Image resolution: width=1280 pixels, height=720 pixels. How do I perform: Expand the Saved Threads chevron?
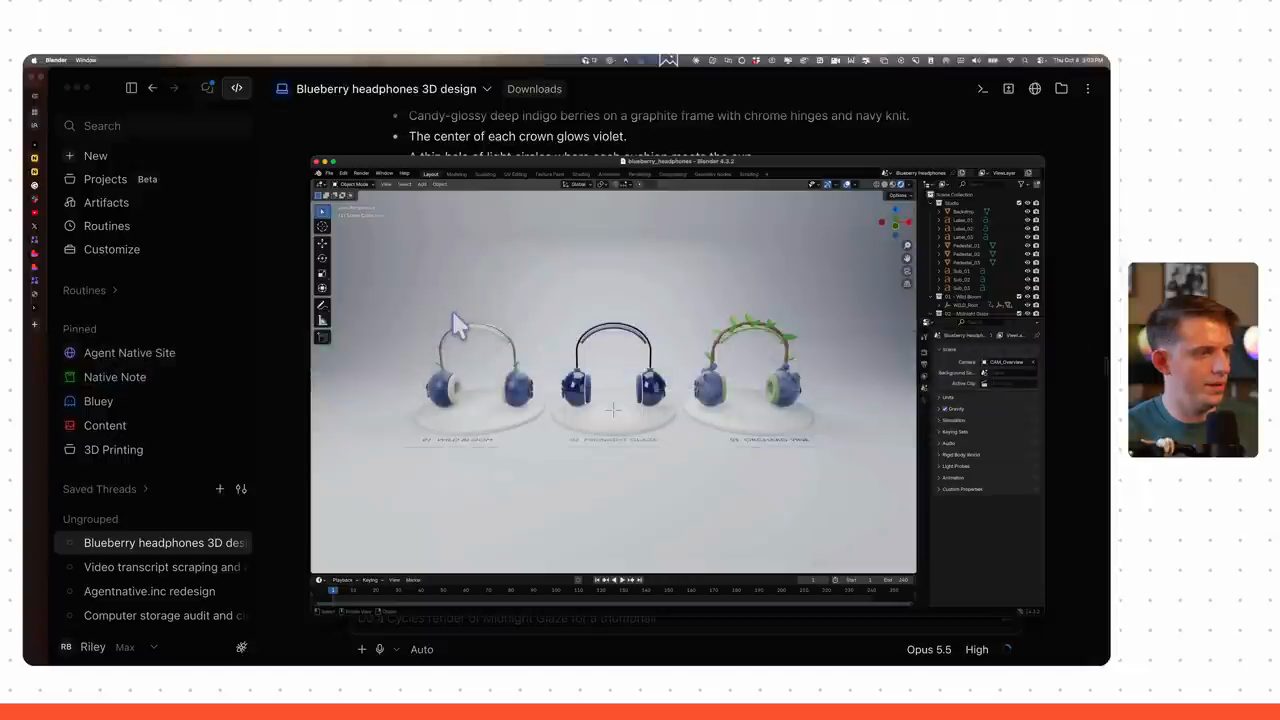[x=146, y=489]
